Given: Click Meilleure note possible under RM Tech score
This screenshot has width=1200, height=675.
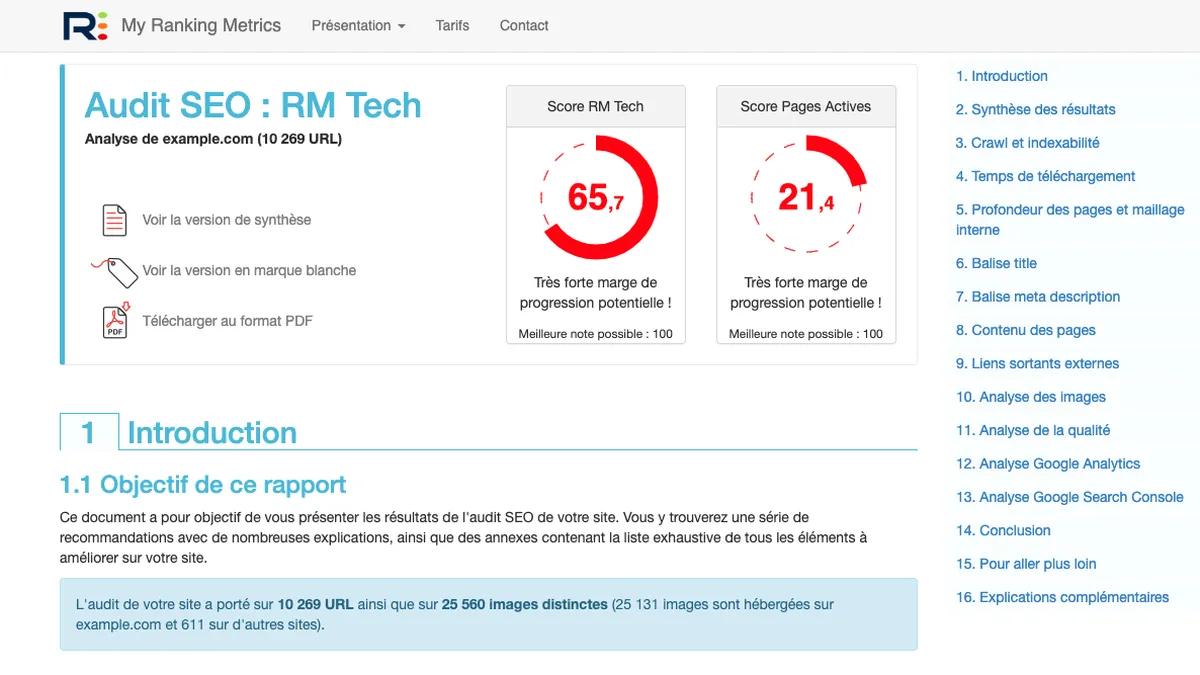Looking at the screenshot, I should click(x=596, y=334).
